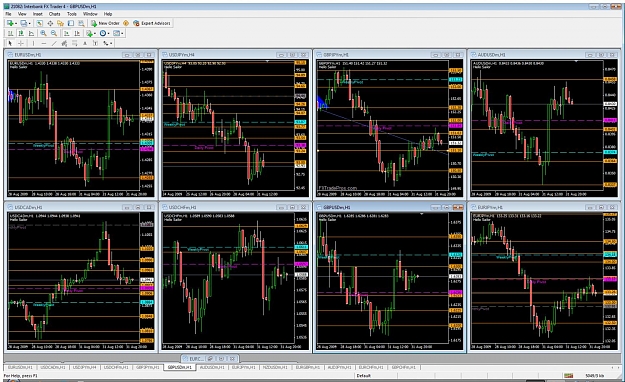Viewport: 625px width, 382px height.
Task: Activate the Crosshair mode
Action: tap(21, 43)
